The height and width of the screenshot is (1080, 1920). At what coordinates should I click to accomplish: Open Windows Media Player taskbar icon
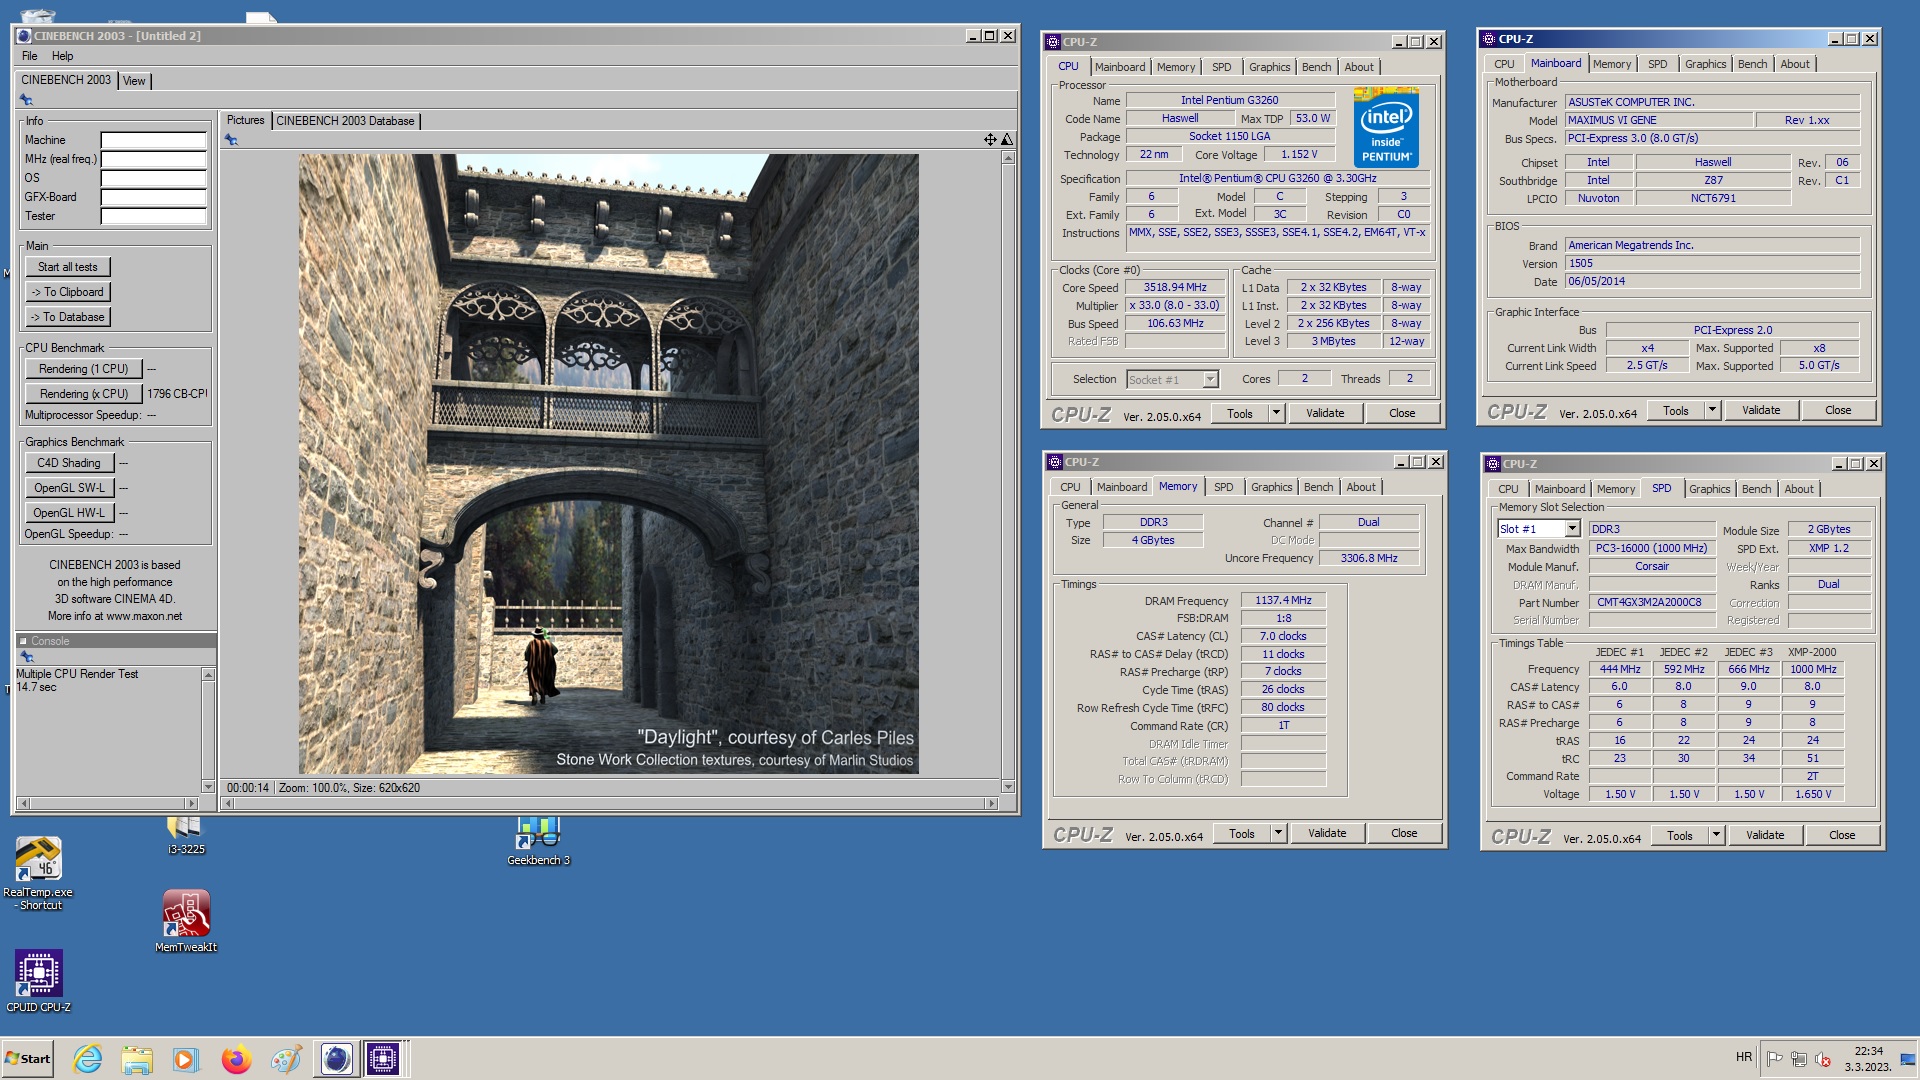coord(186,1059)
